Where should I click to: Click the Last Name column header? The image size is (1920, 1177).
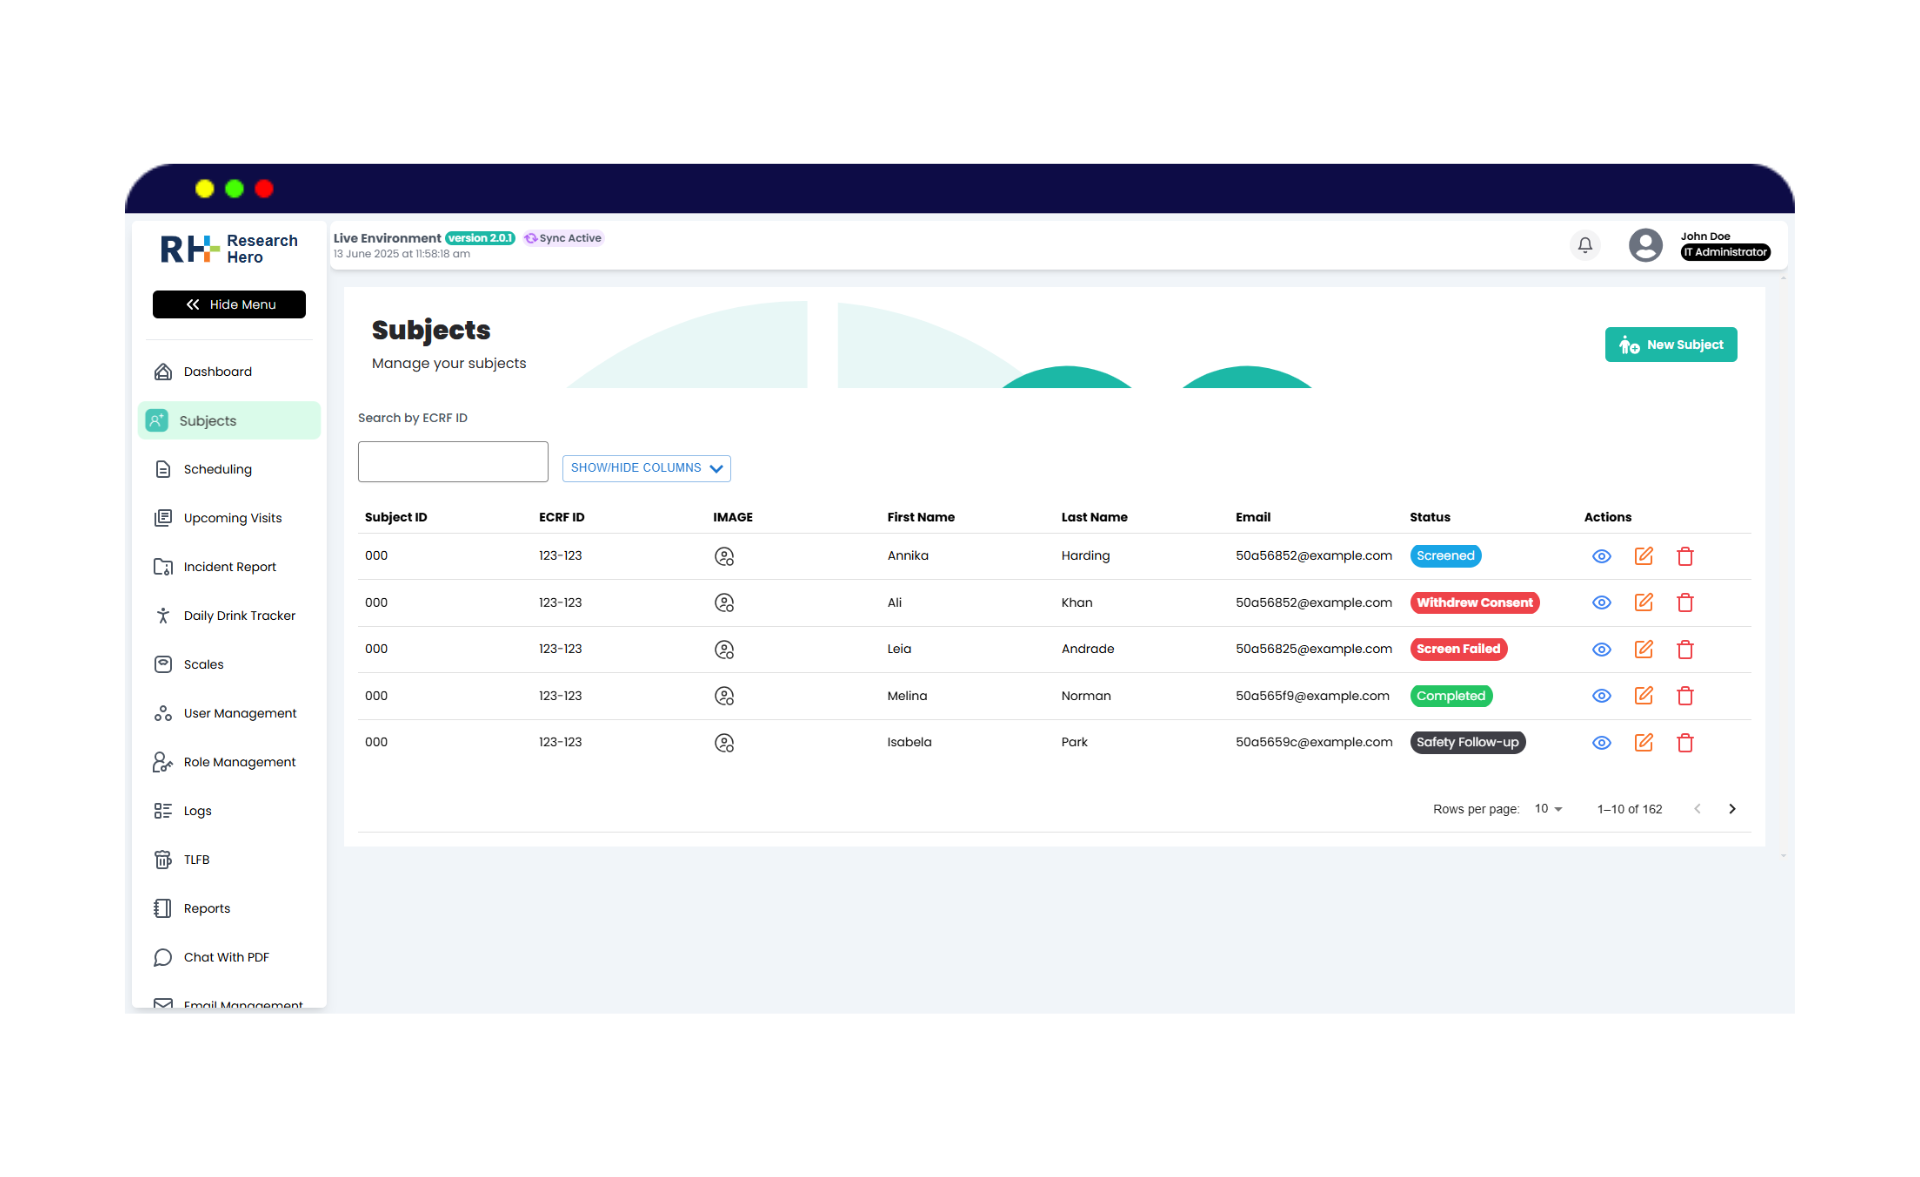tap(1094, 517)
